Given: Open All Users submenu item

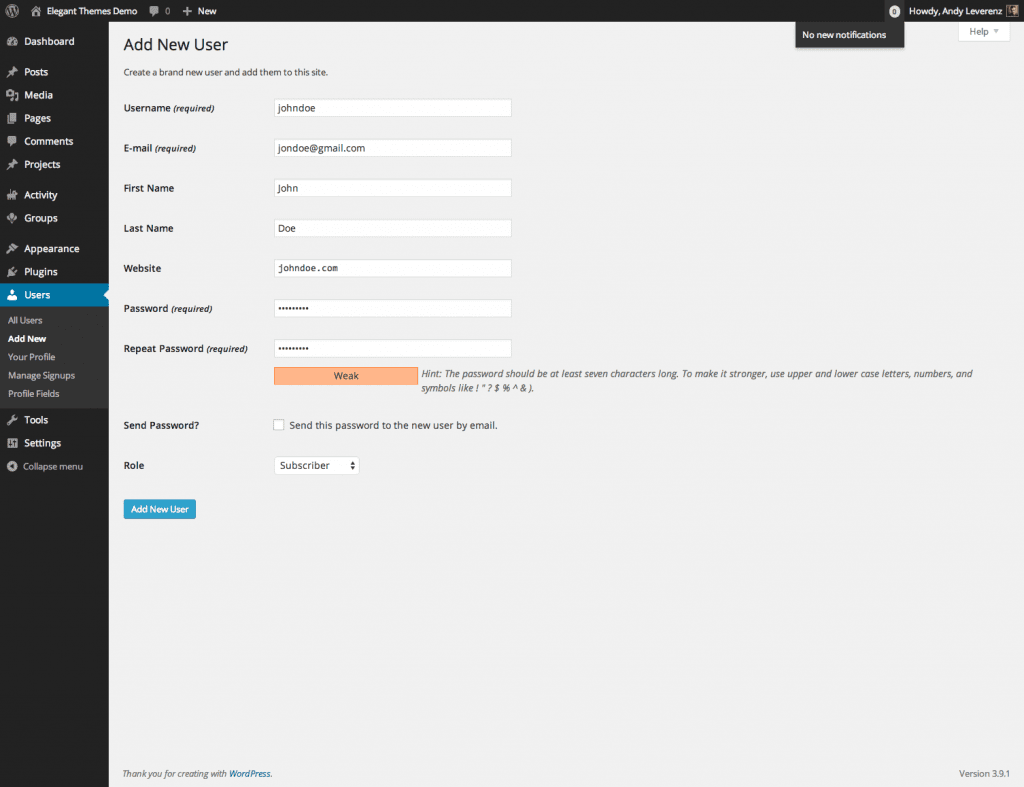Looking at the screenshot, I should pyautogui.click(x=25, y=321).
